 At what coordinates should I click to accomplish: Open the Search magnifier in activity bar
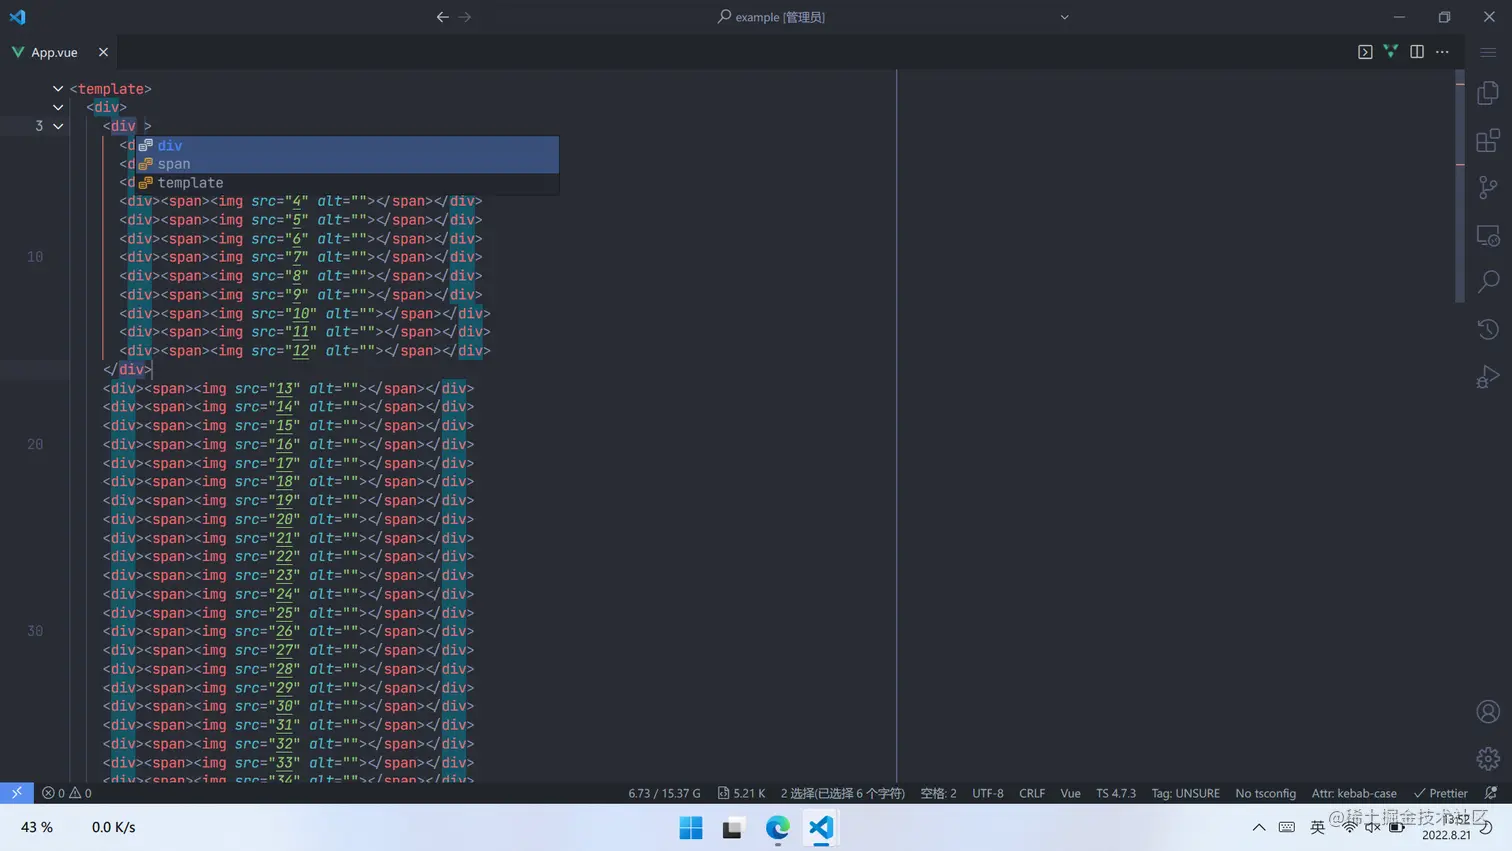[1488, 282]
